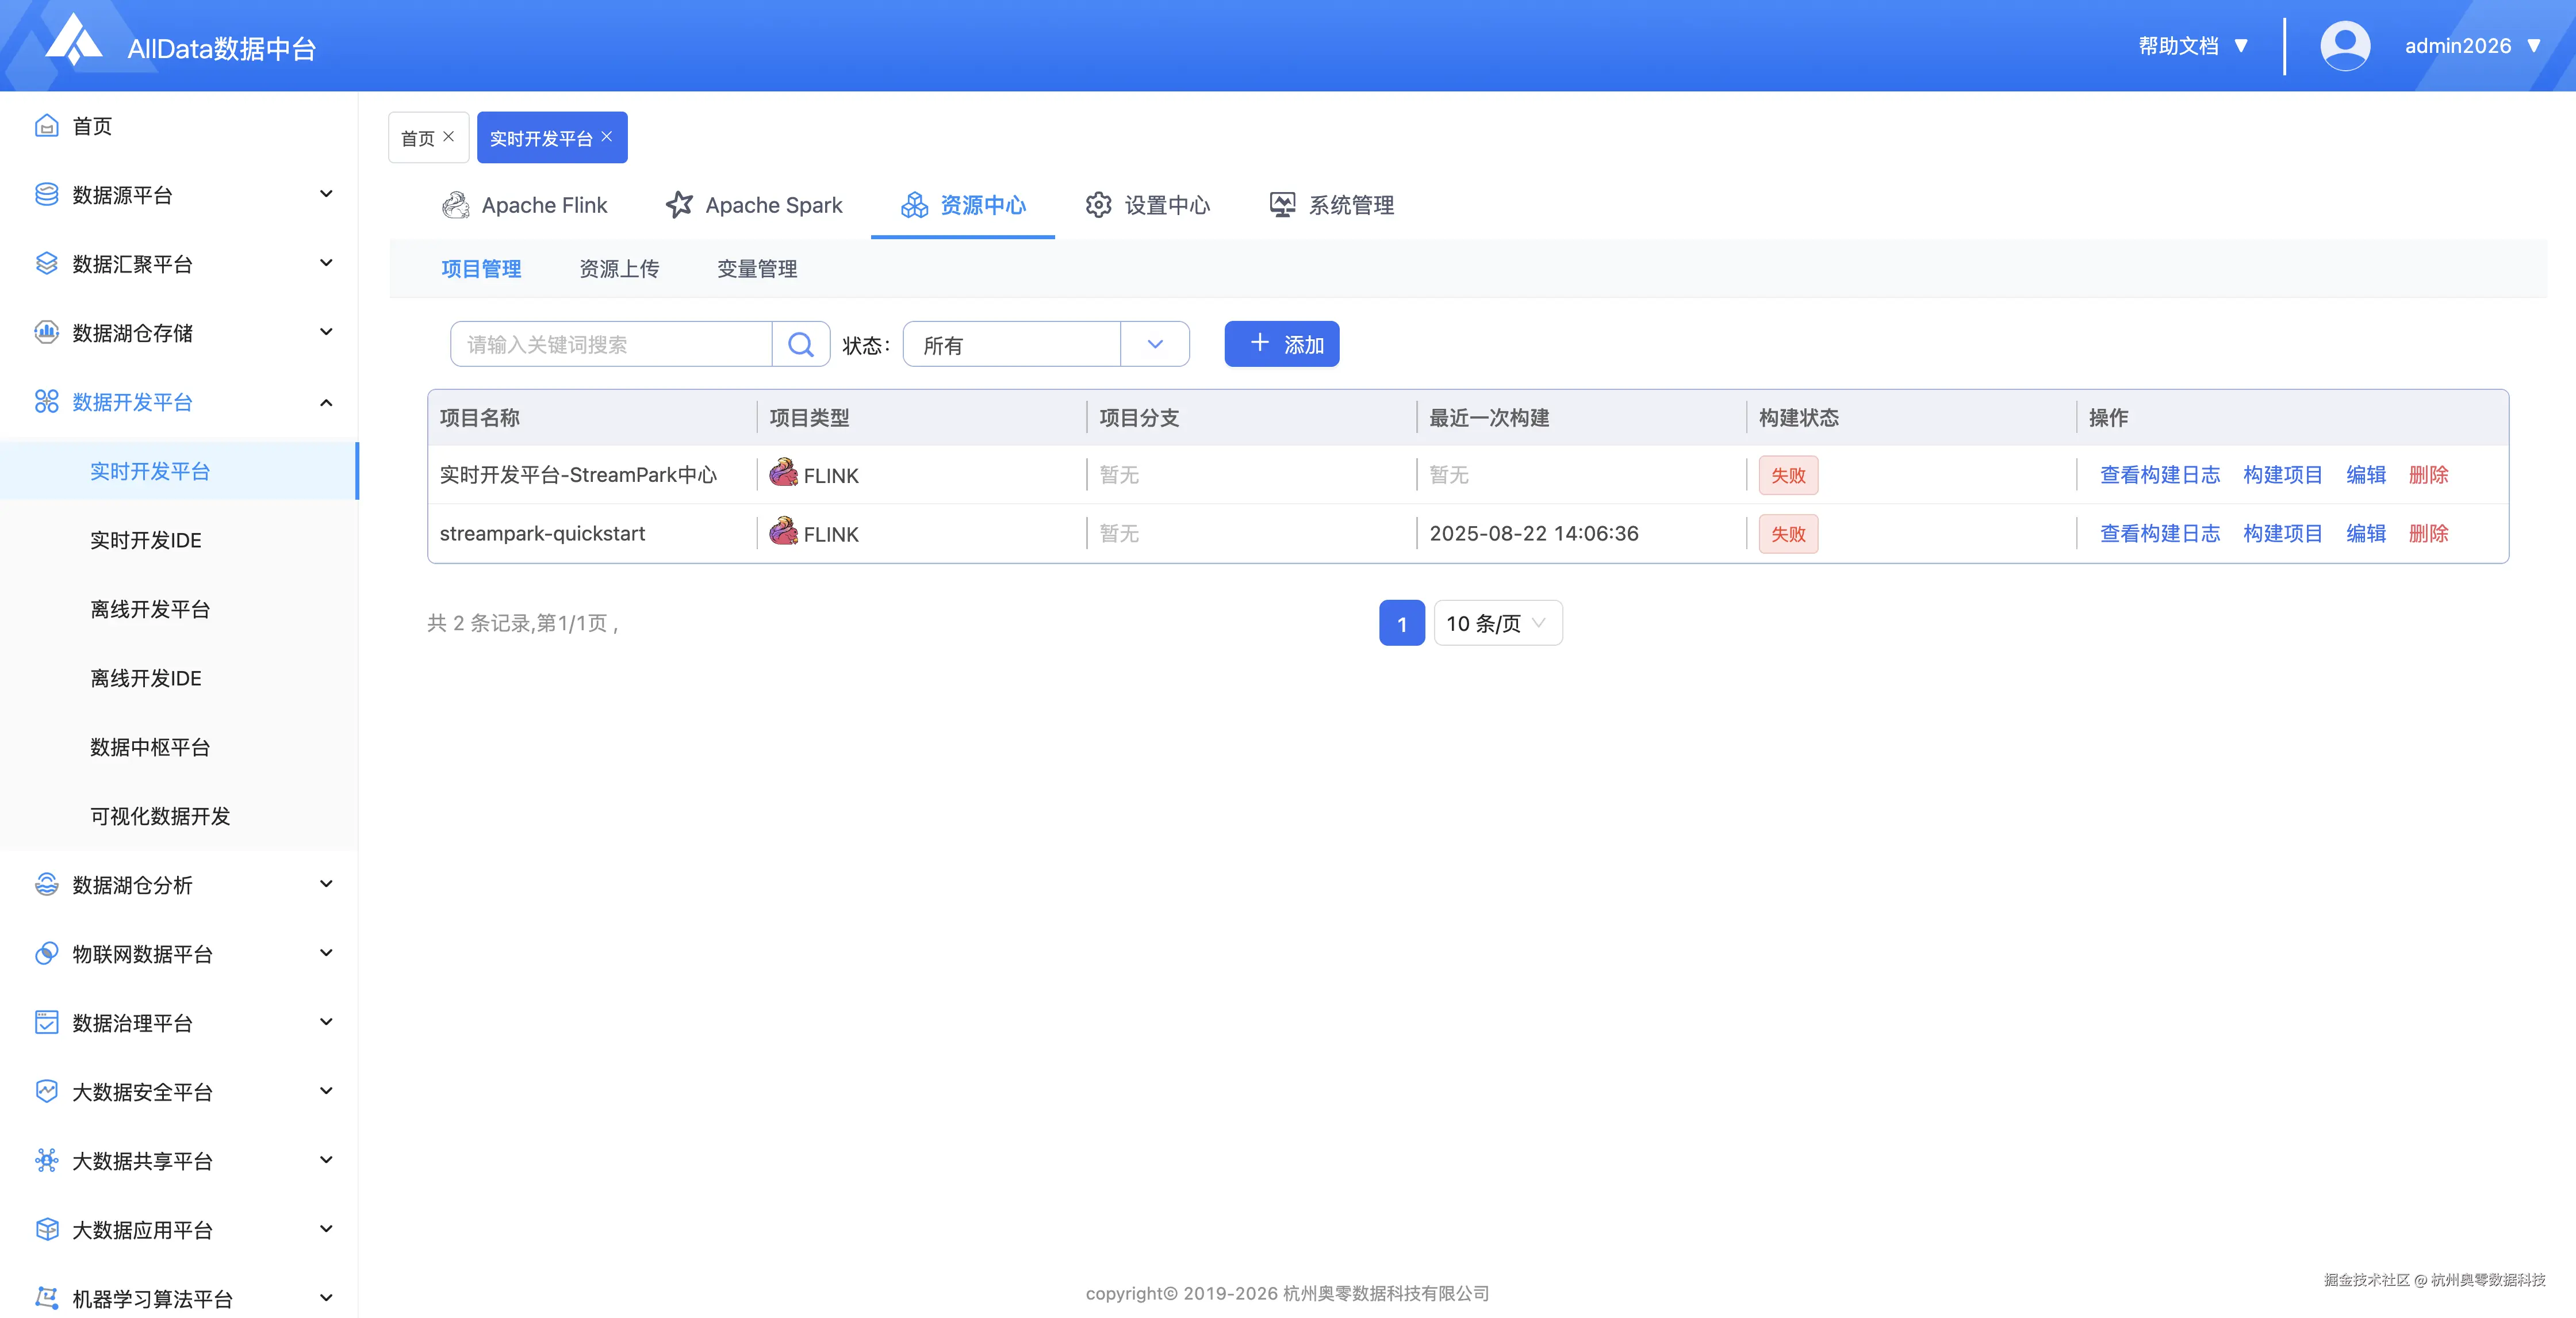View build log for the StreamPark中心 project
Image resolution: width=2576 pixels, height=1318 pixels.
click(2160, 475)
